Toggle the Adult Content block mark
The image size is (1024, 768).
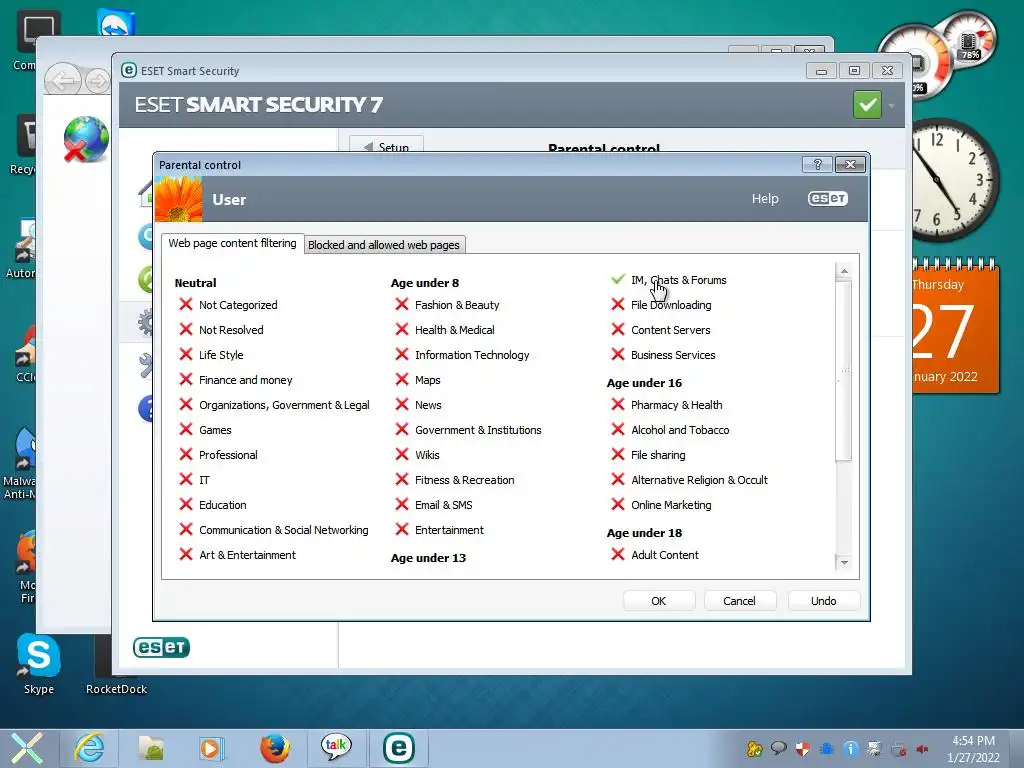618,554
